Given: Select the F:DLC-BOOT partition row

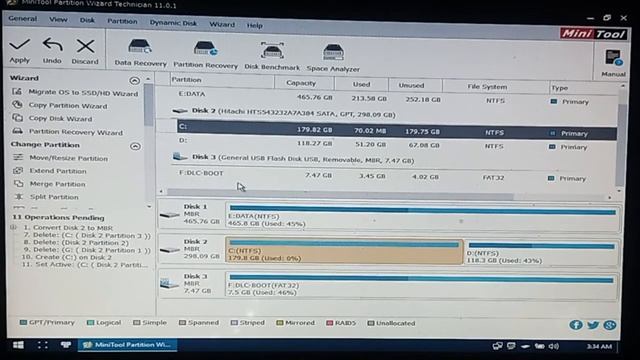Looking at the screenshot, I should pos(396,176).
